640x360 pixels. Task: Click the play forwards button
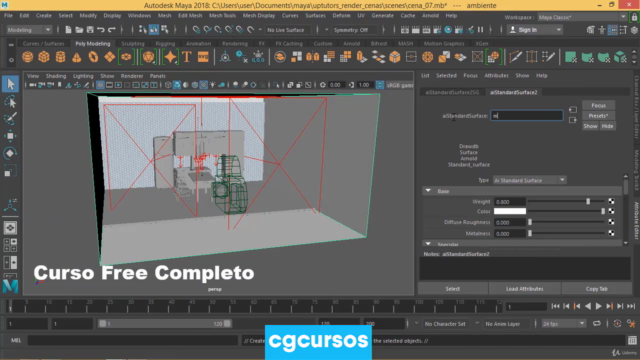tap(598, 306)
